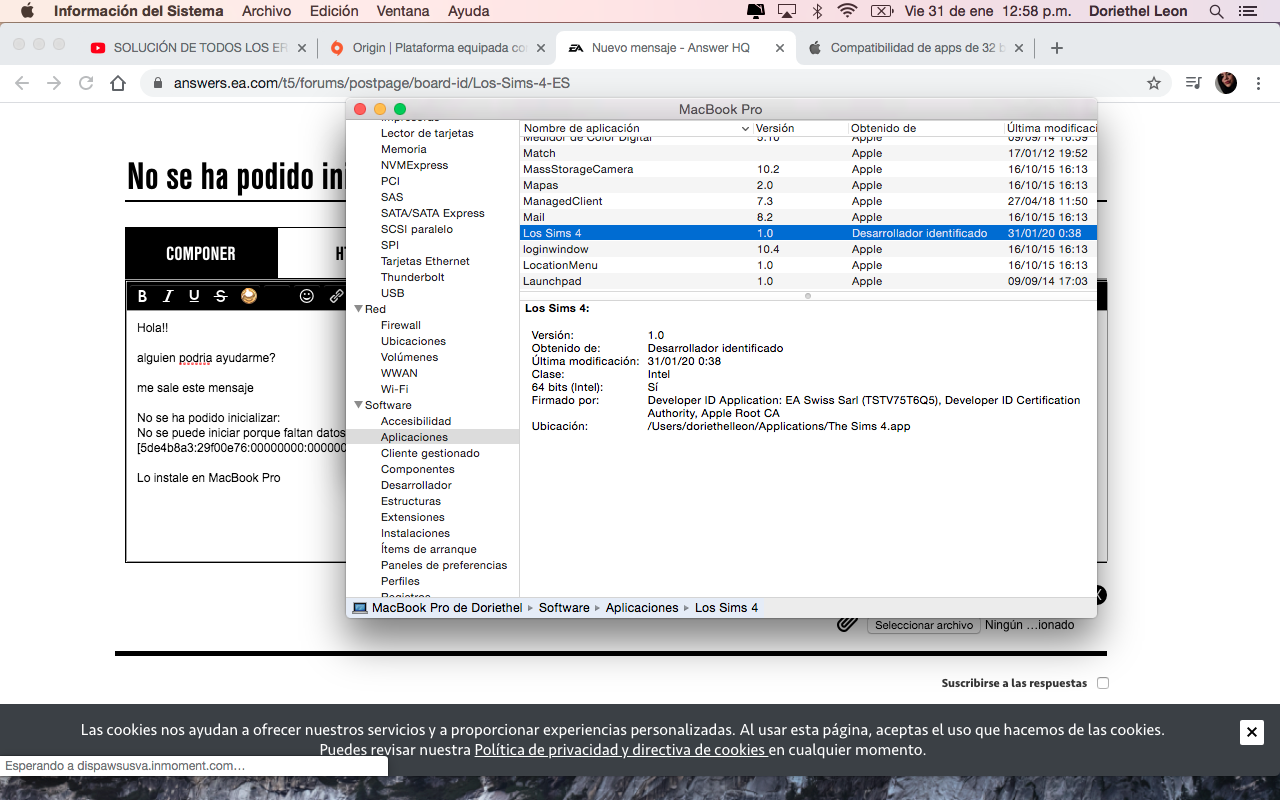Click MacBook Pro de Doriethel in path bar

pyautogui.click(x=438, y=608)
